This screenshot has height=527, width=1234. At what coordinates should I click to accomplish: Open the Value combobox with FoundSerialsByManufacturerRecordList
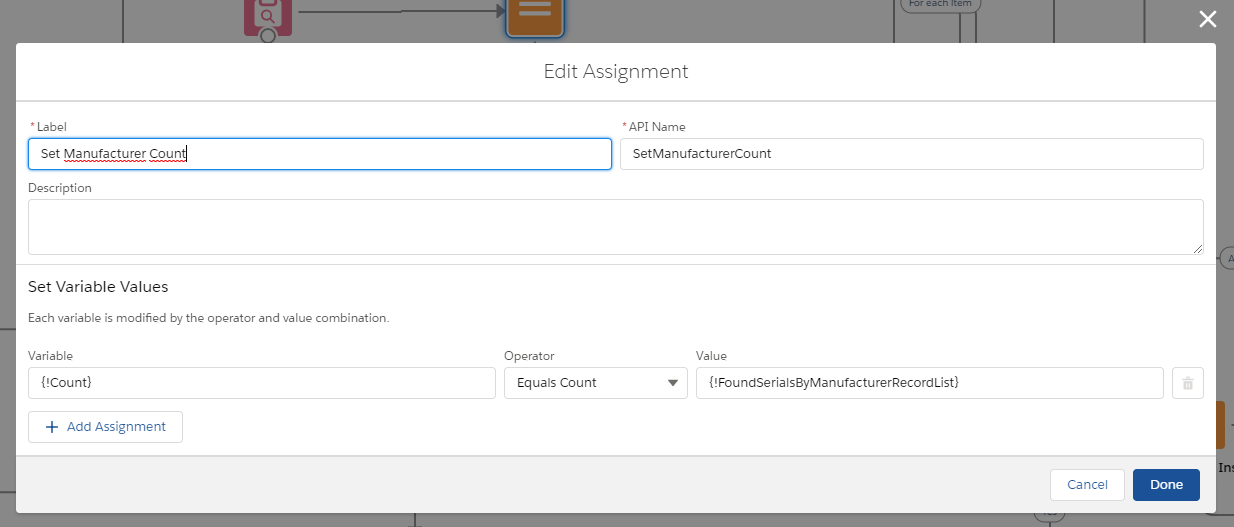click(x=929, y=383)
